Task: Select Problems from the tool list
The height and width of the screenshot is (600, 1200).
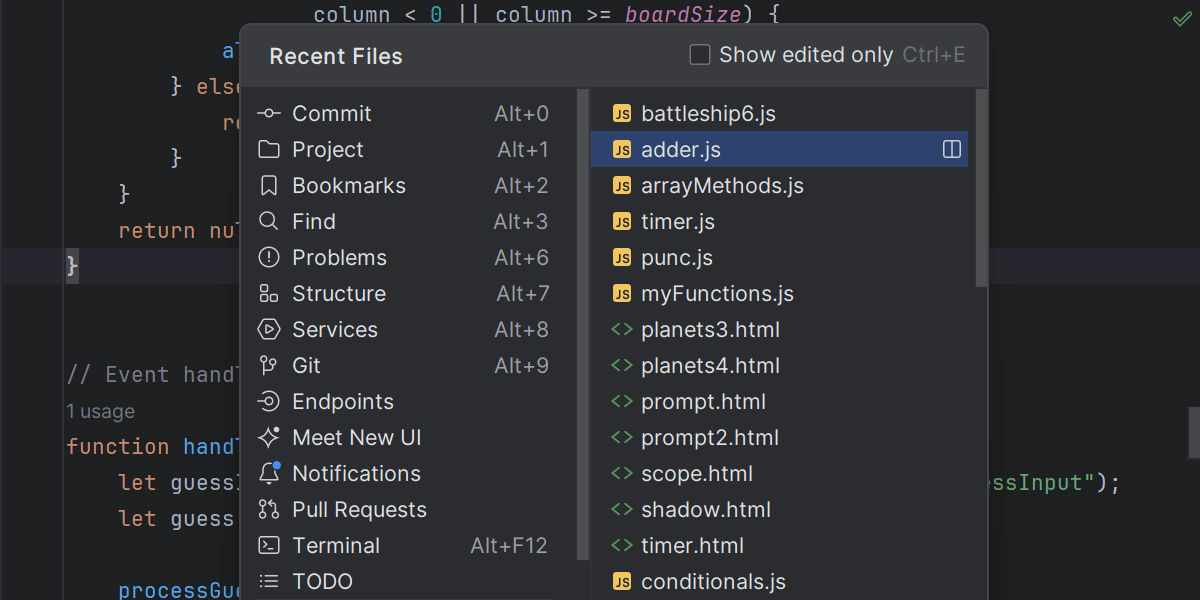Action: 339,258
